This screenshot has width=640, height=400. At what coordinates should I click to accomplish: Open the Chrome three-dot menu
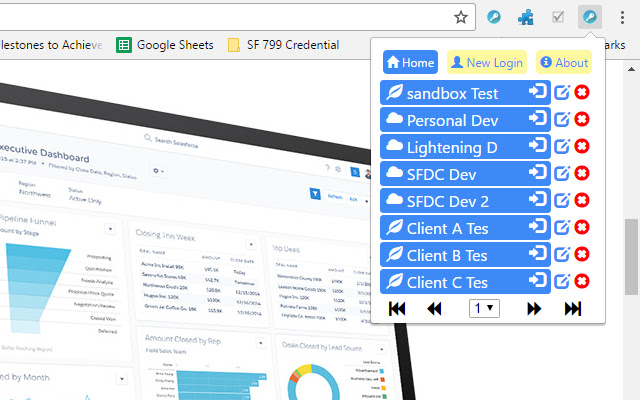coord(622,17)
